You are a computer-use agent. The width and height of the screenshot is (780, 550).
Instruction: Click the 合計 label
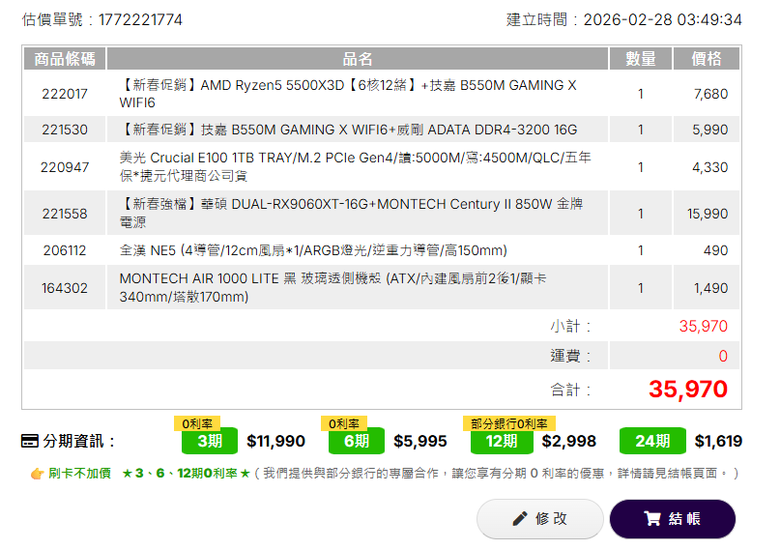tap(571, 390)
